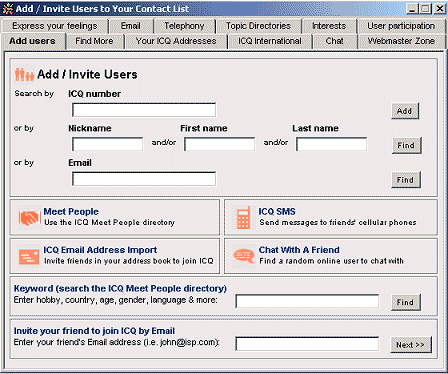Click Find next to the Keyword field
The width and height of the screenshot is (448, 374).
(x=406, y=302)
